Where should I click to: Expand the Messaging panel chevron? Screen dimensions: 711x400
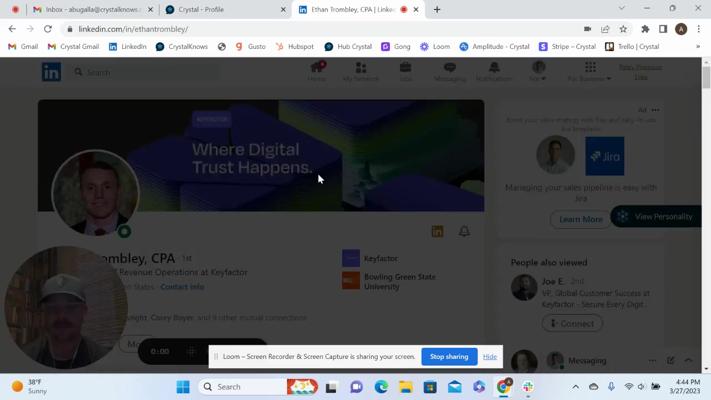pyautogui.click(x=688, y=360)
